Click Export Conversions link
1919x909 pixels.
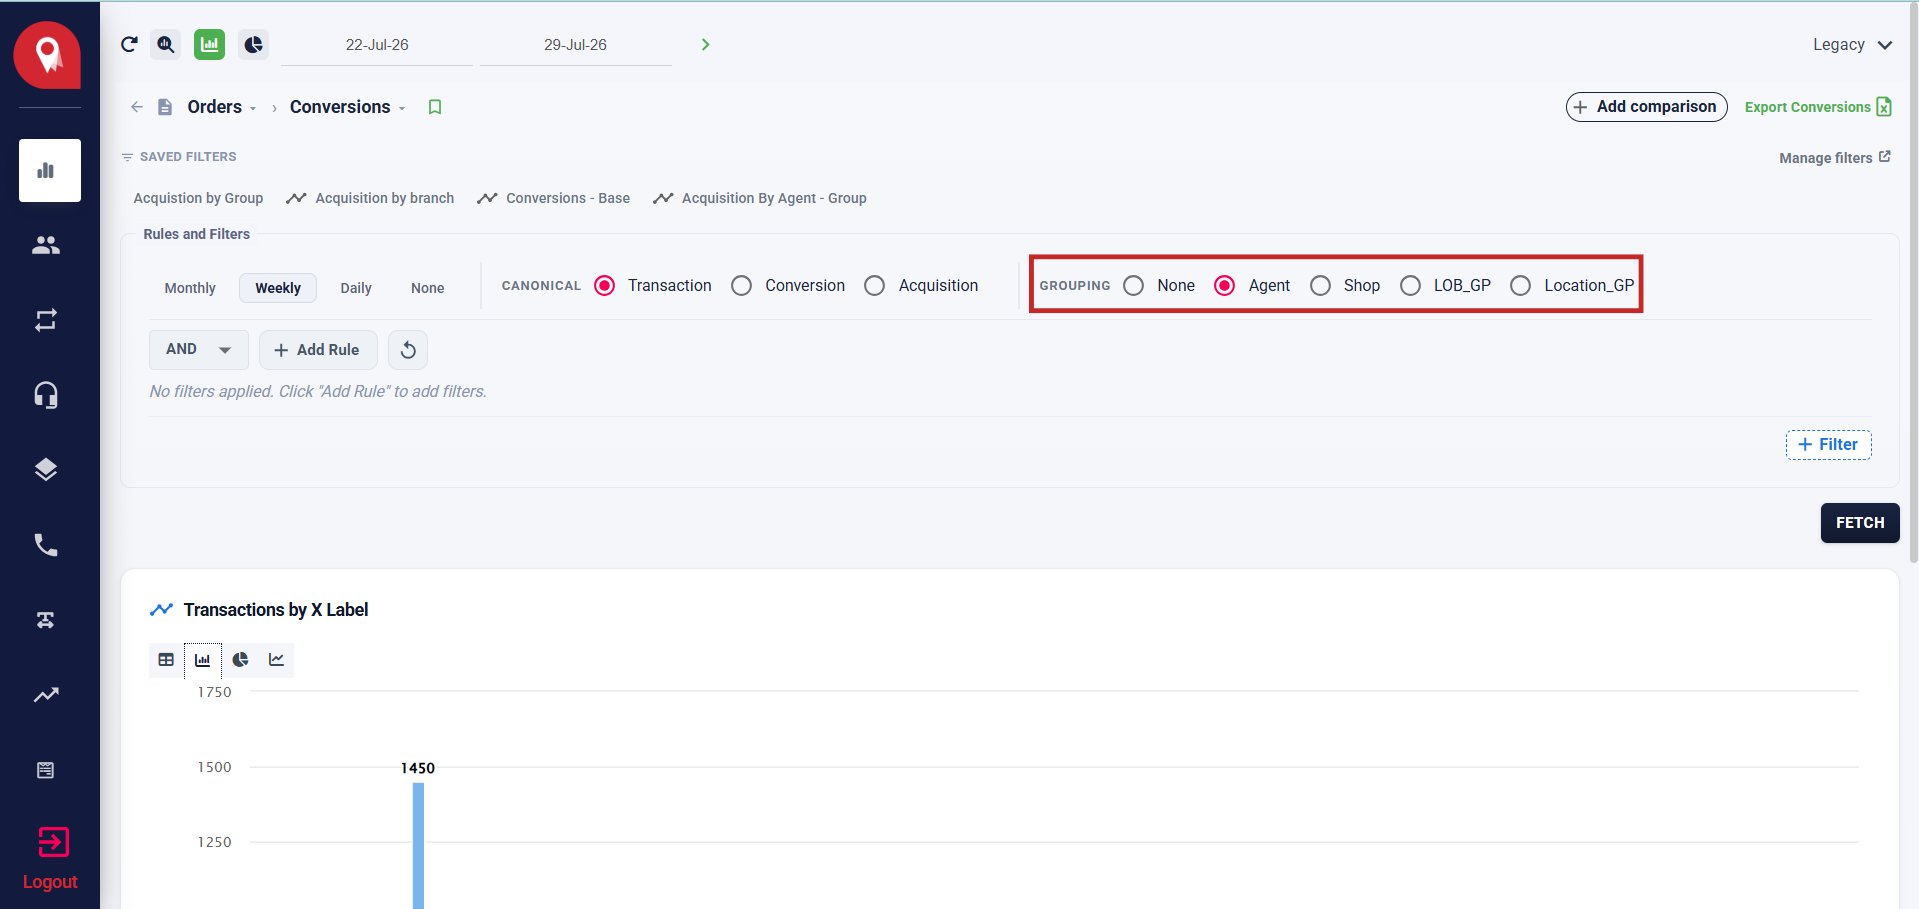point(1818,107)
